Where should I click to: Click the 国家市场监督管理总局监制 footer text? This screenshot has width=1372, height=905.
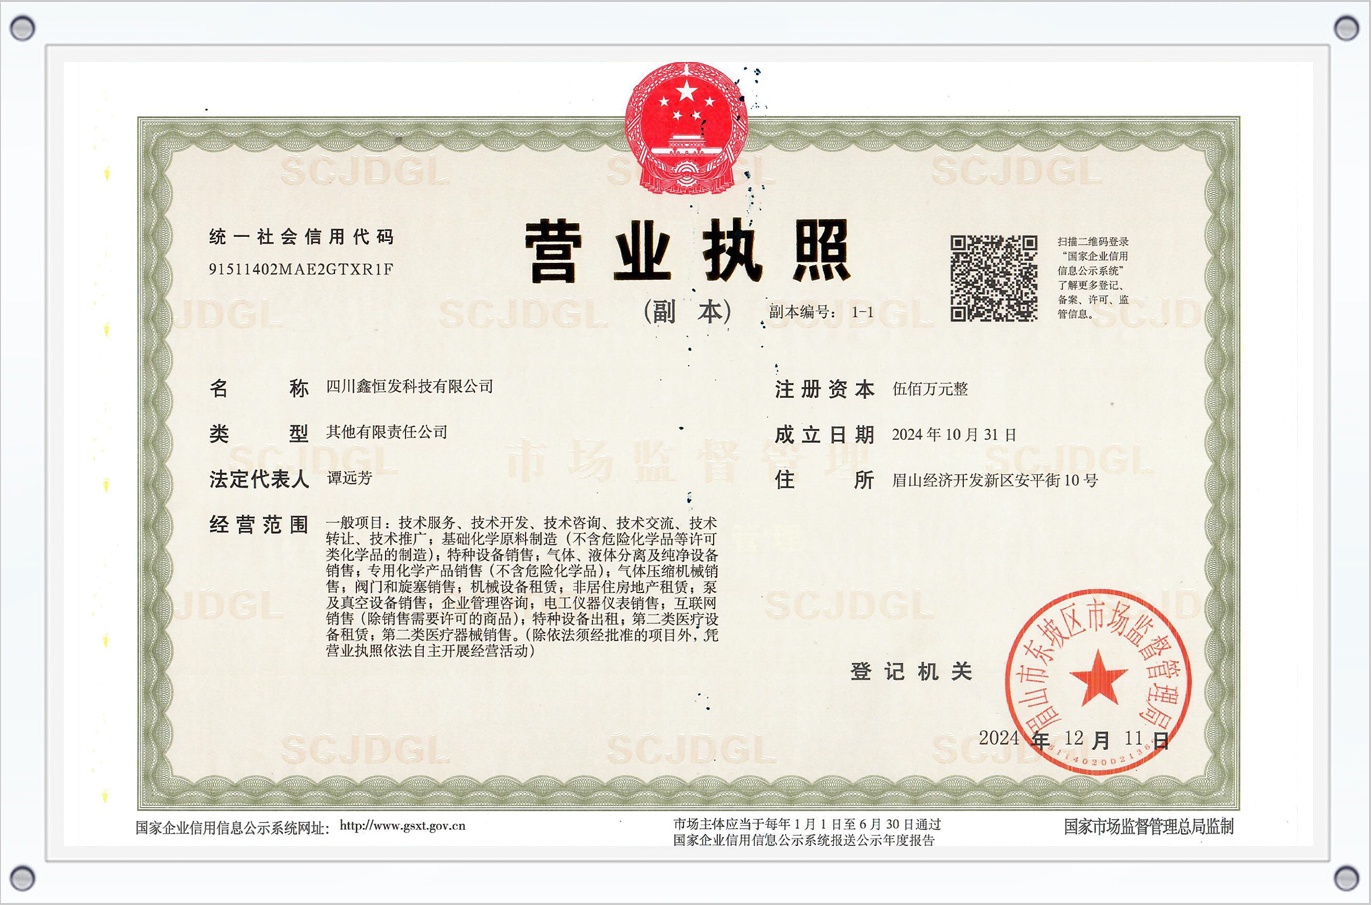(1148, 826)
